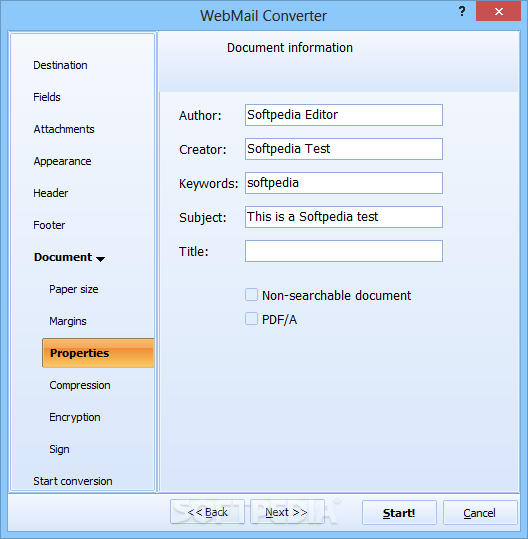Click into the Subject field
The image size is (528, 539).
click(x=344, y=217)
